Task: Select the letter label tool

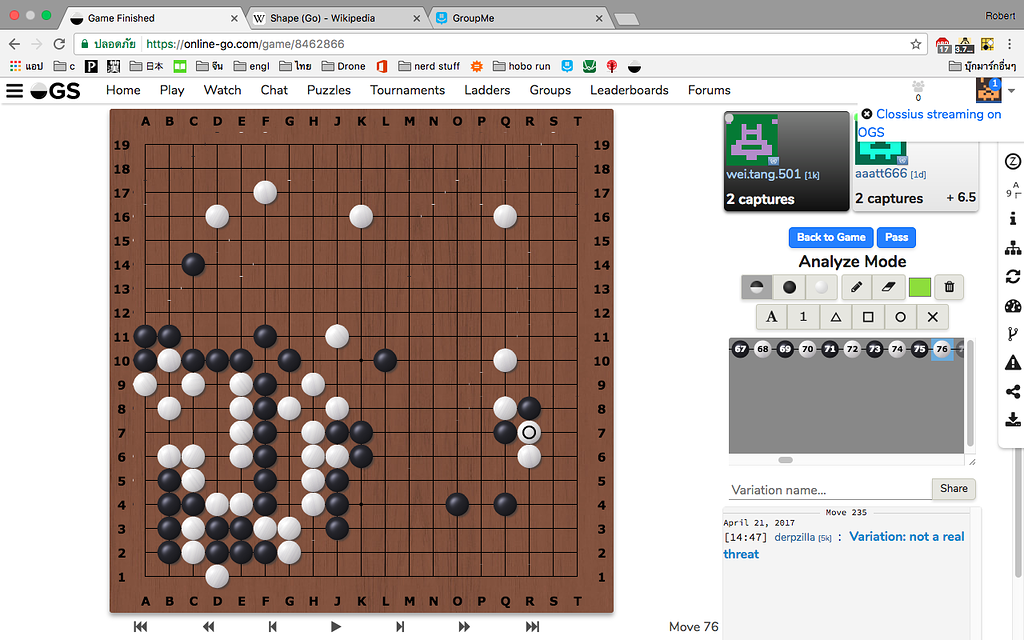Action: 771,317
